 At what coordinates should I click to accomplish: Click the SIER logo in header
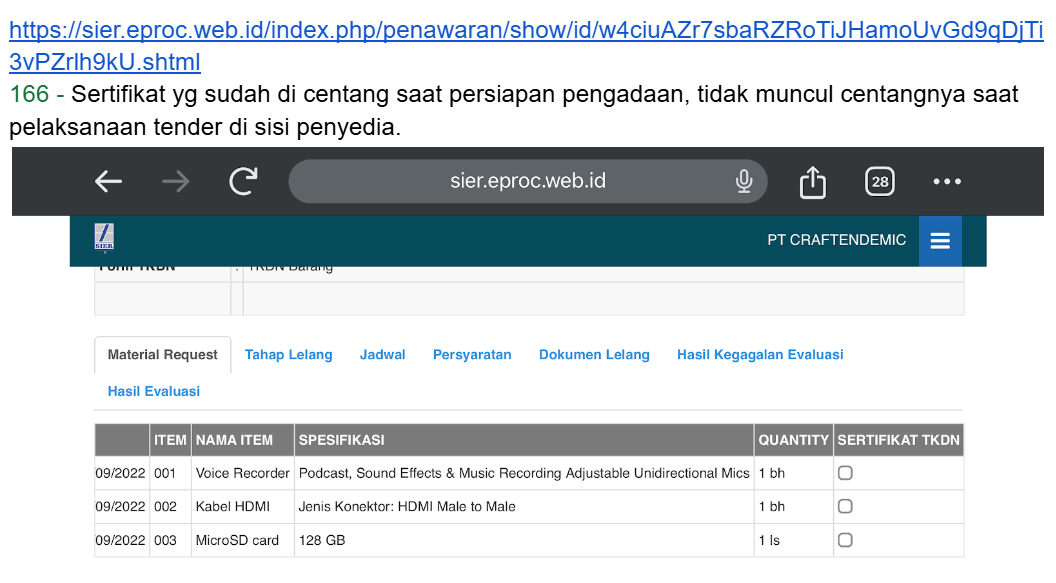104,238
